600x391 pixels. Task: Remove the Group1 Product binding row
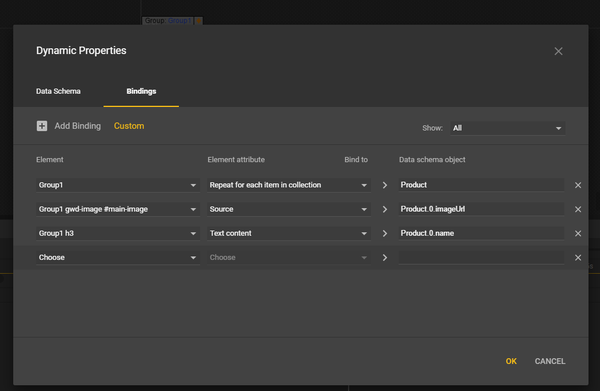tap(578, 185)
